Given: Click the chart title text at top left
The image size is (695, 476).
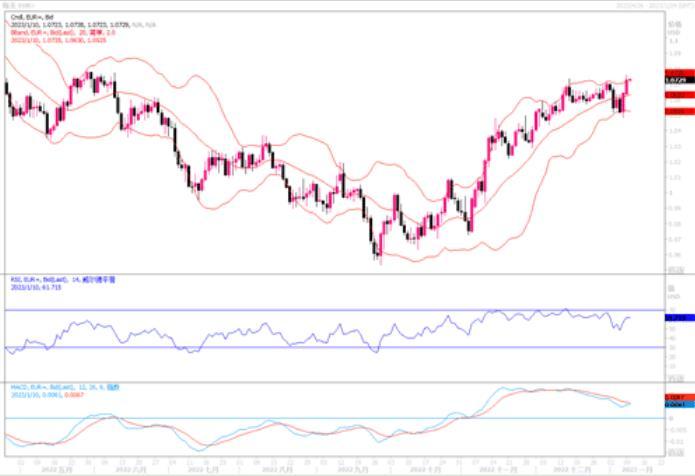Looking at the screenshot, I should (18, 5).
